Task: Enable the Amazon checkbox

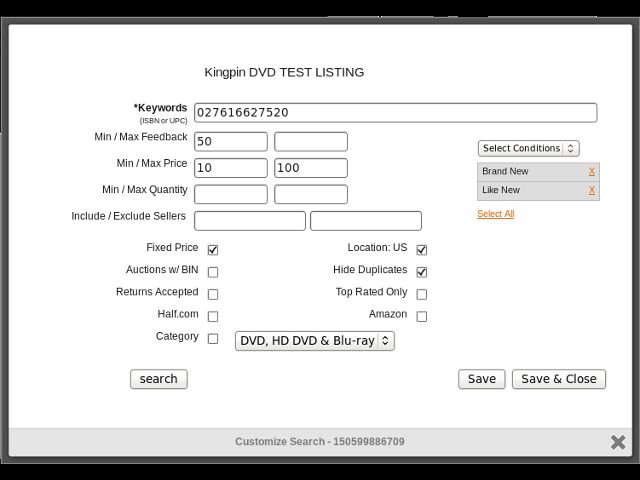Action: pyautogui.click(x=422, y=316)
